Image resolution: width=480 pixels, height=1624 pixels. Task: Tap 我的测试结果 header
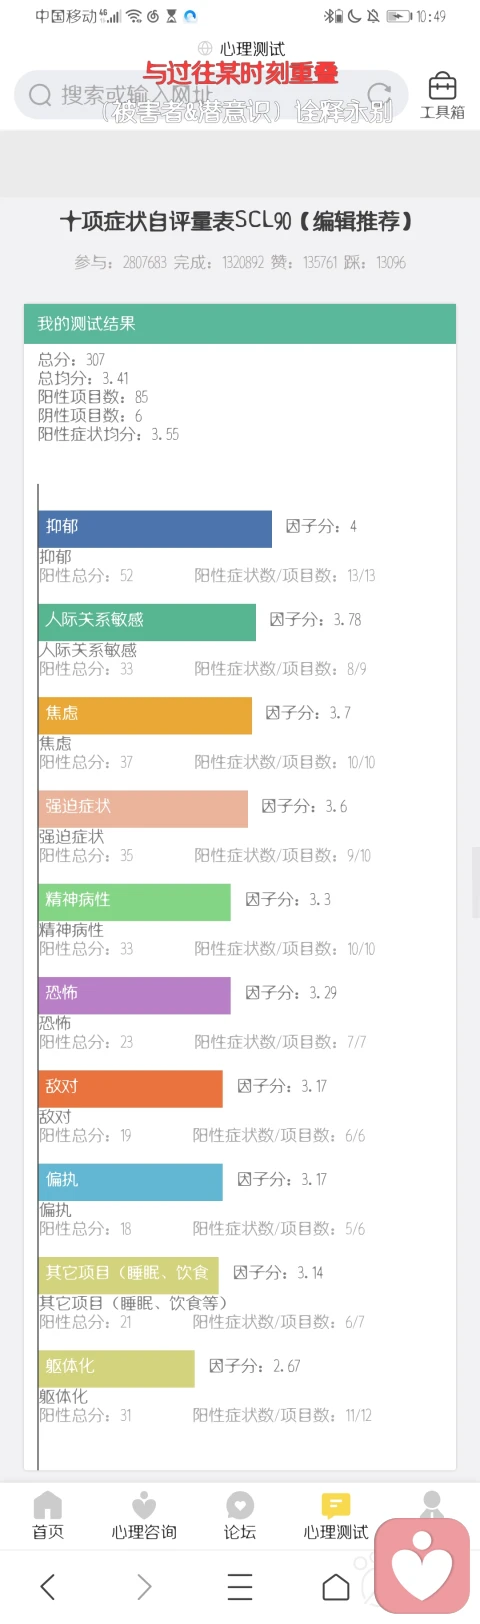click(x=240, y=324)
